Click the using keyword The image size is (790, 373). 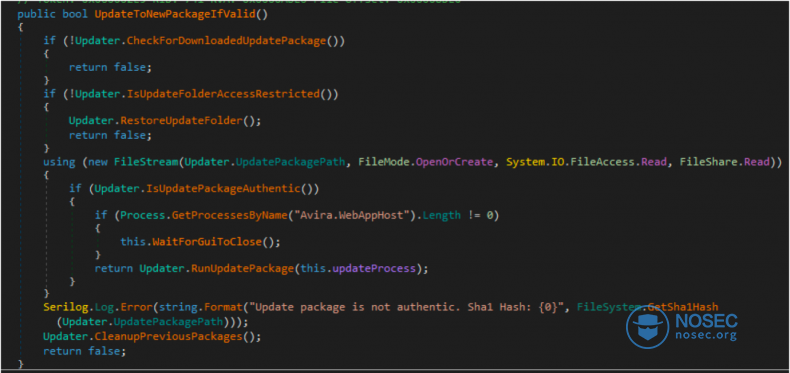[x=59, y=162]
